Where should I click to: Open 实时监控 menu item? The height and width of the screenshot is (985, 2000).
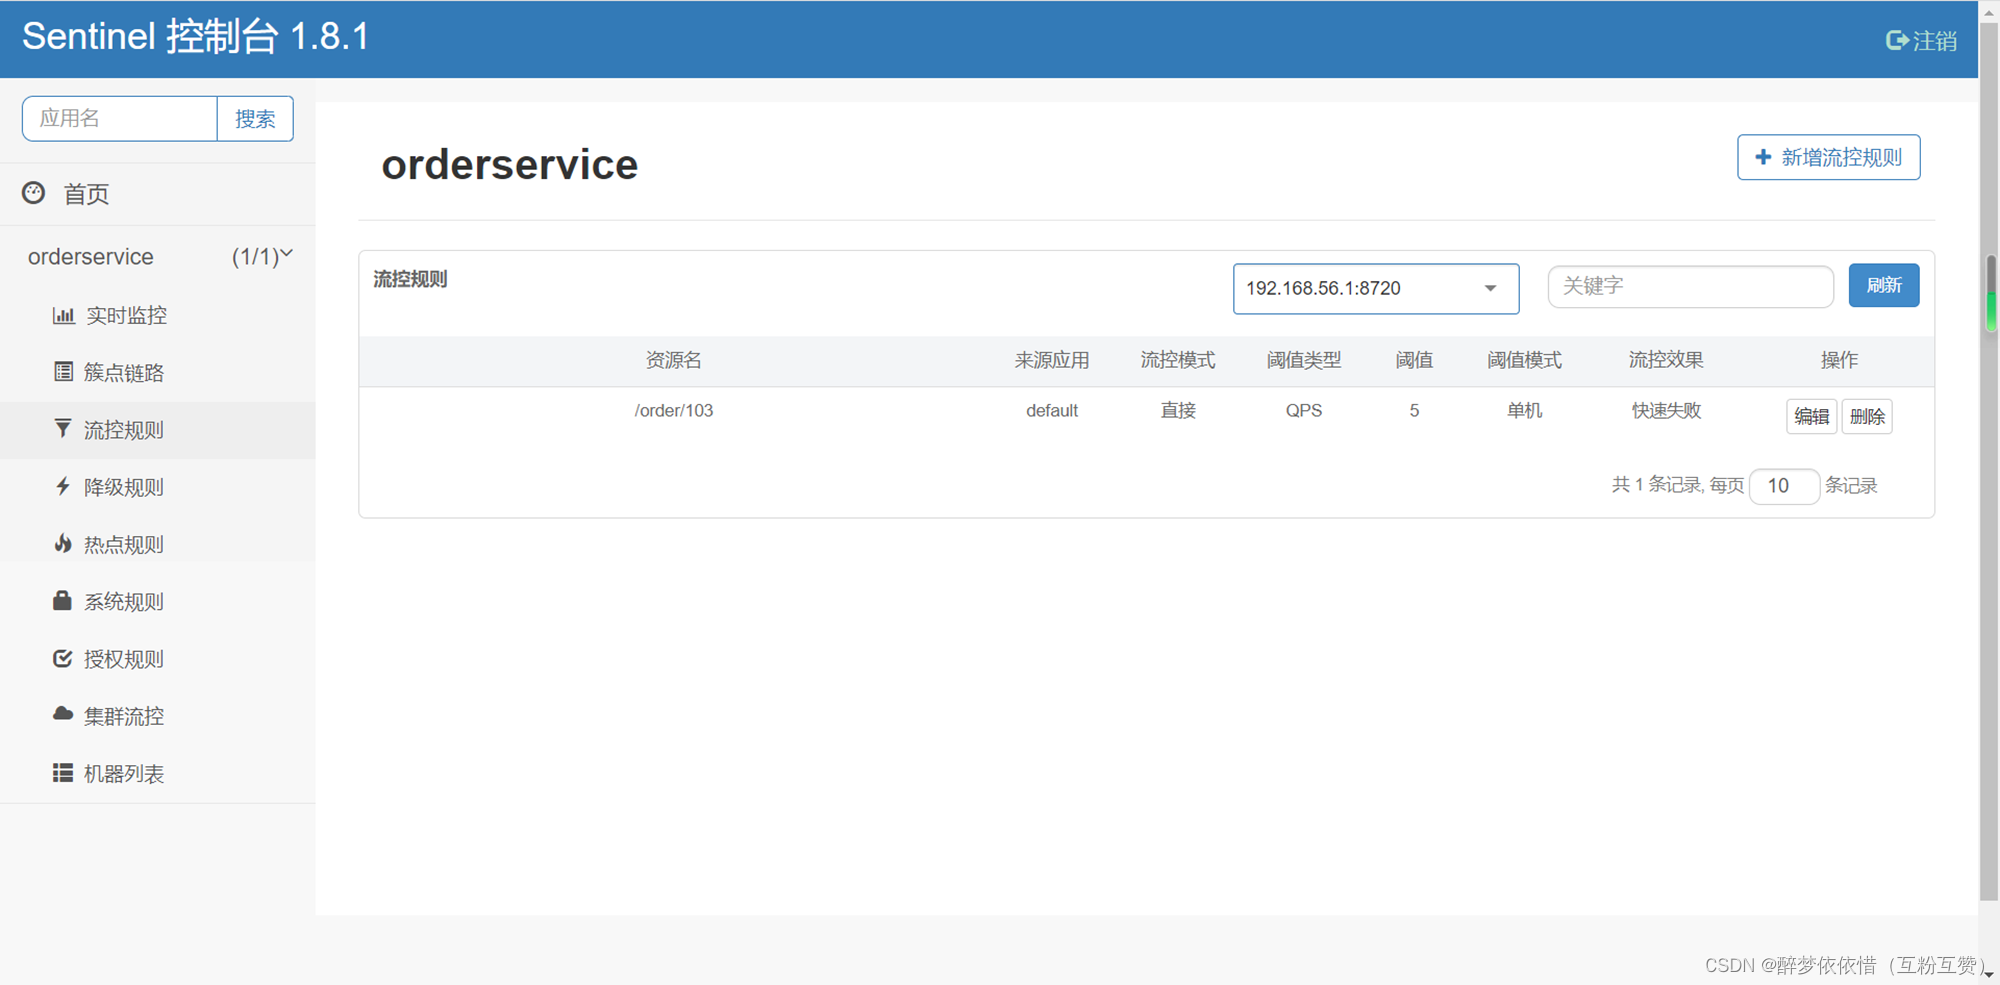pos(158,315)
